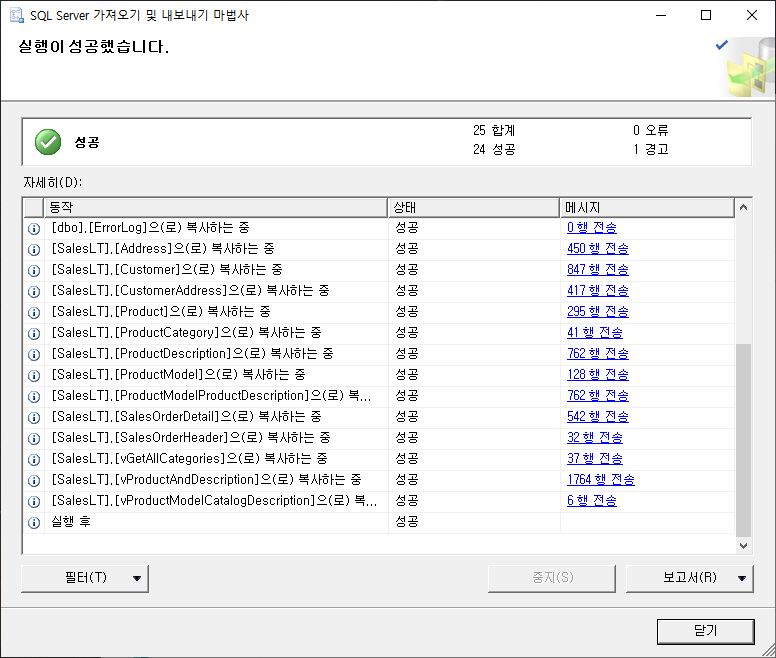Open the '847 행 전송' link

(x=597, y=270)
